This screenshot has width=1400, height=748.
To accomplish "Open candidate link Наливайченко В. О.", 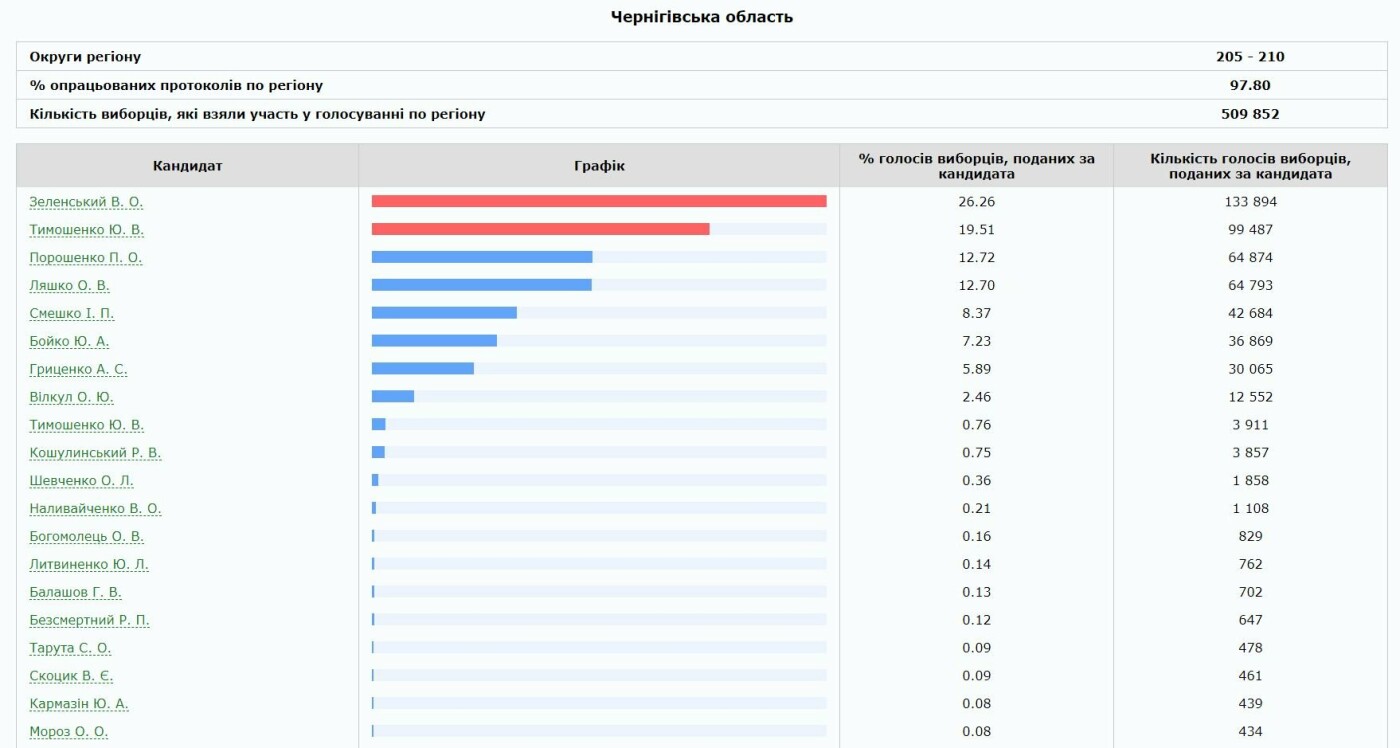I will coord(95,509).
